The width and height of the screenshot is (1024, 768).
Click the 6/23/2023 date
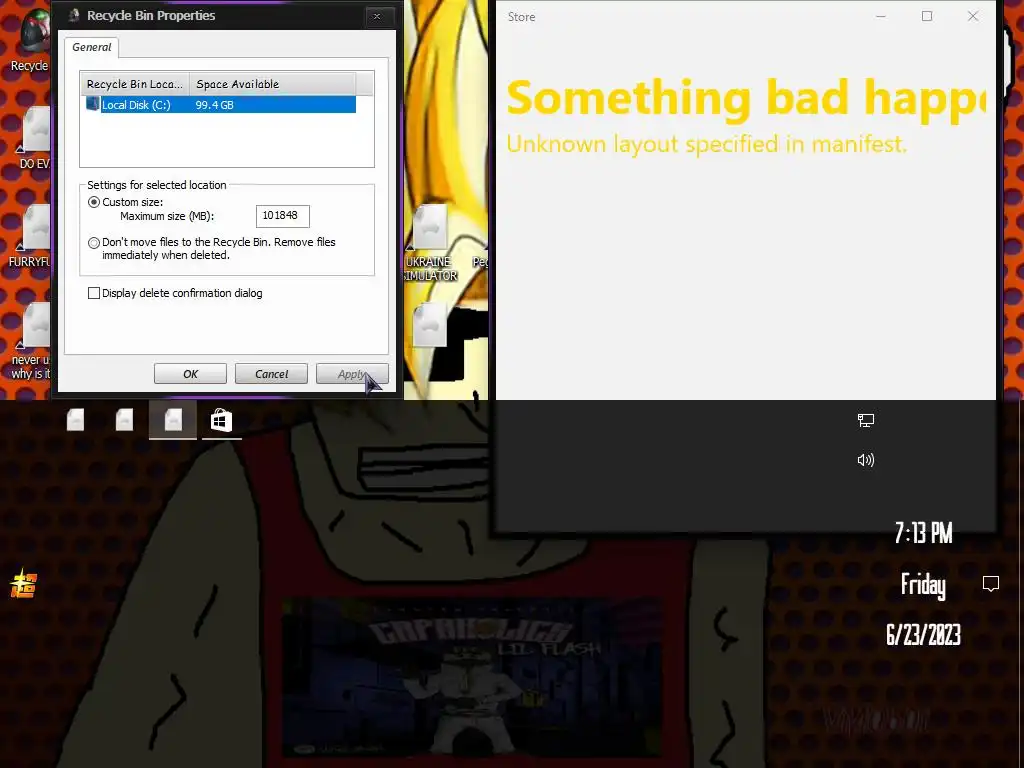(x=923, y=634)
